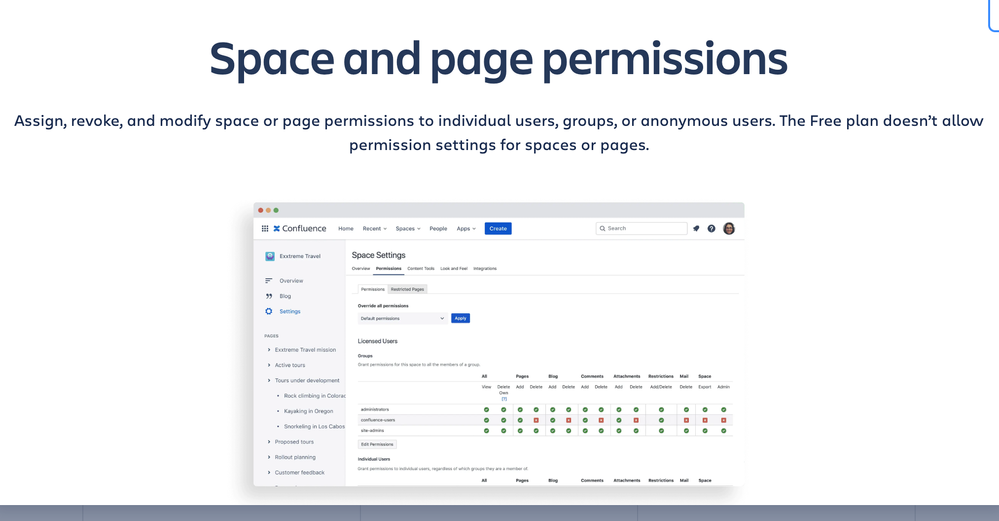Image resolution: width=999 pixels, height=521 pixels.
Task: Open the user profile avatar
Action: [729, 229]
